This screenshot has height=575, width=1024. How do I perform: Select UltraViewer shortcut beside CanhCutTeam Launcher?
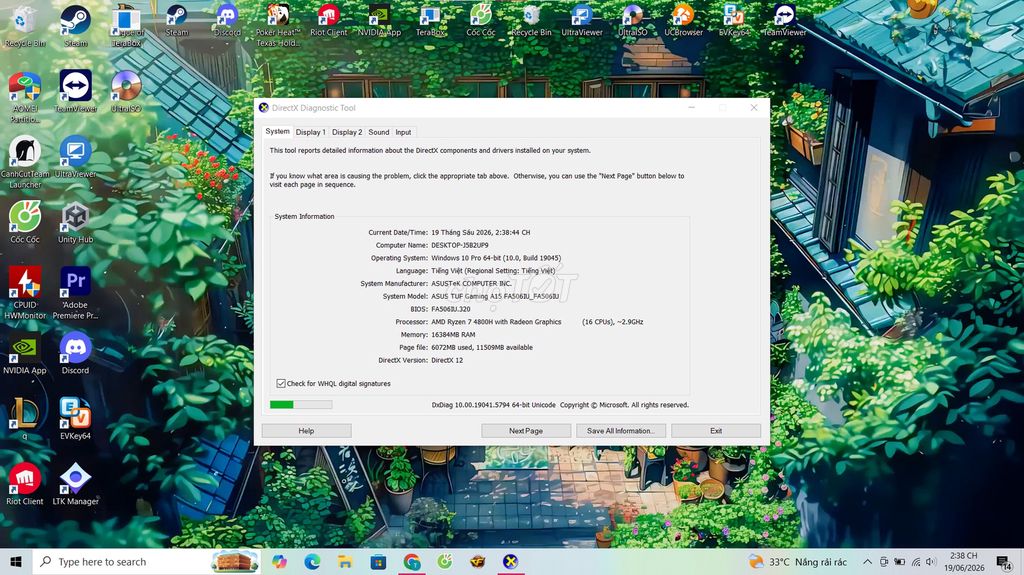75,157
